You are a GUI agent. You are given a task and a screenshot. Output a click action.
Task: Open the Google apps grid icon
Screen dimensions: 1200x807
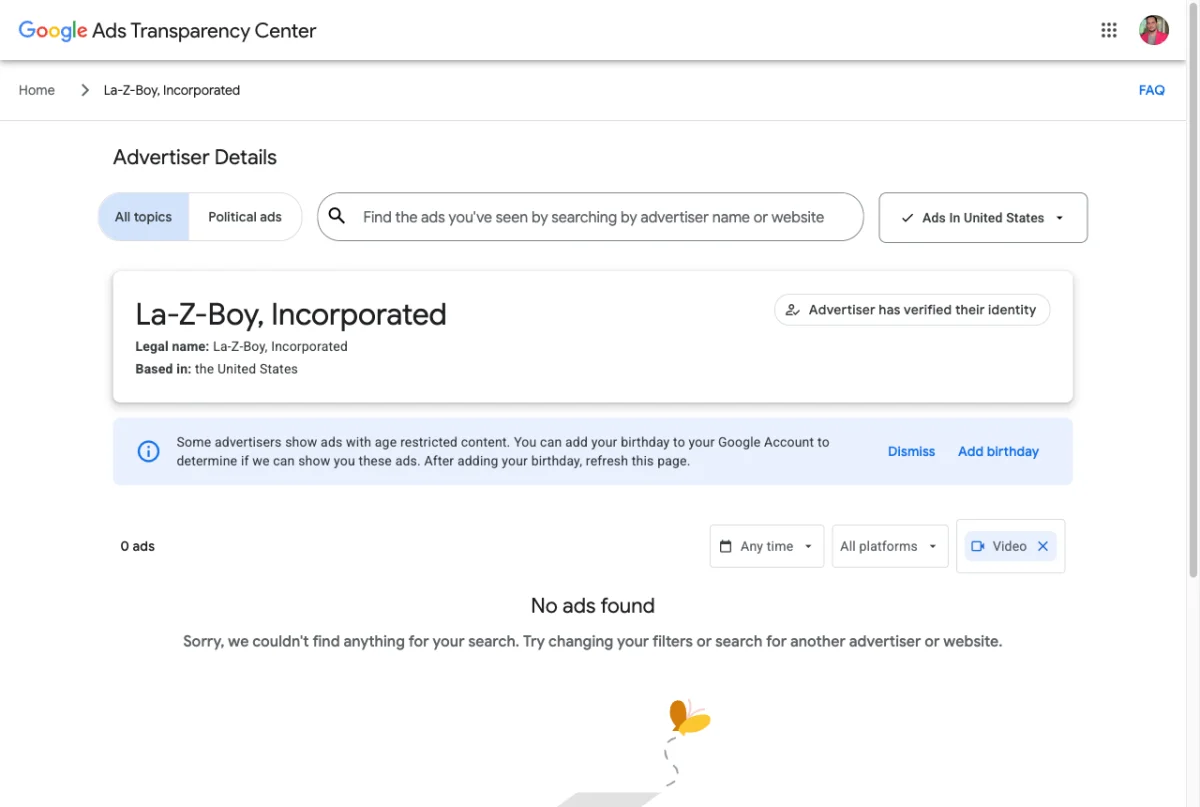tap(1108, 30)
